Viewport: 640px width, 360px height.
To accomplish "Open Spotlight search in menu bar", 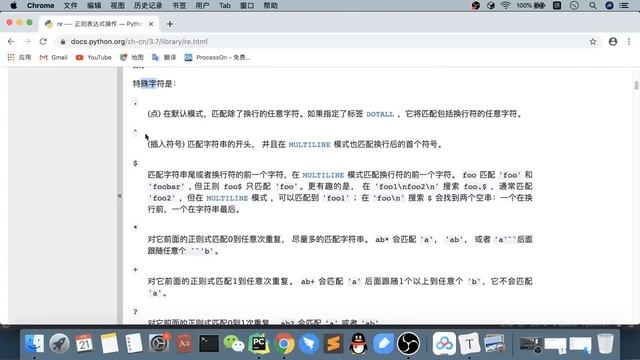I will click(x=593, y=6).
